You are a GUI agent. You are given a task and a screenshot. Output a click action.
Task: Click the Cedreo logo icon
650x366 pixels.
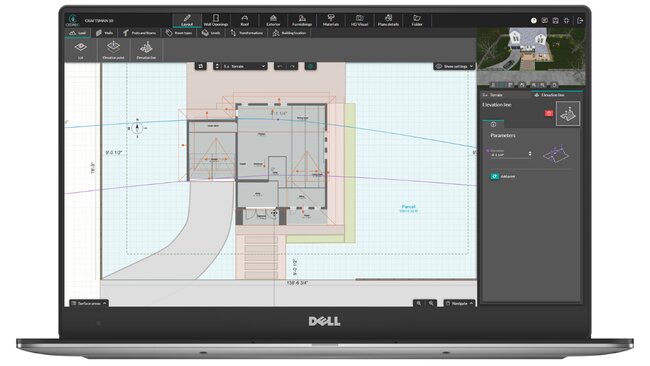73,20
